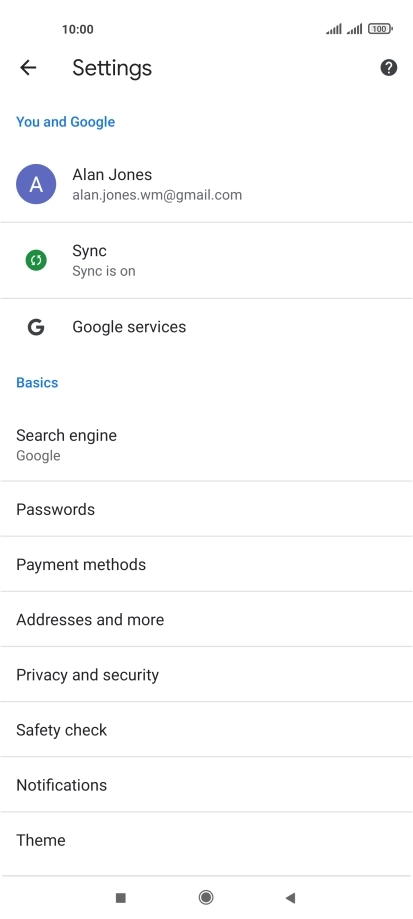Open Theme settings
413x919 pixels.
click(206, 840)
